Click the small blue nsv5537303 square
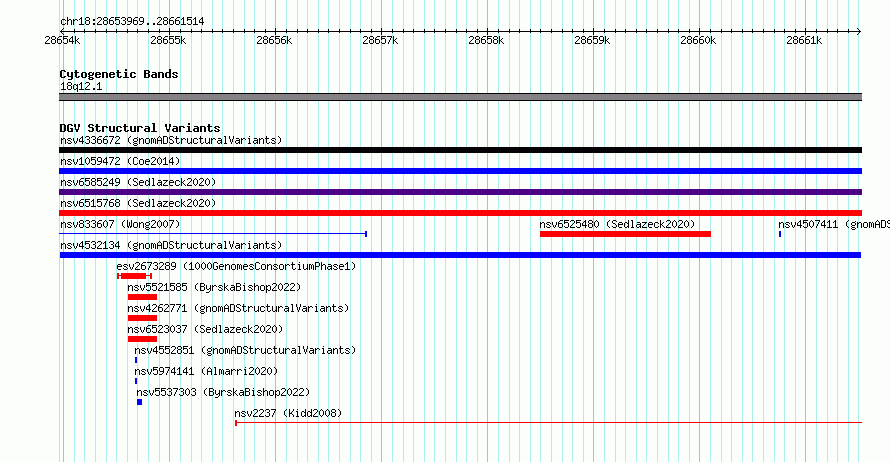The height and width of the screenshot is (462, 890). 140,402
